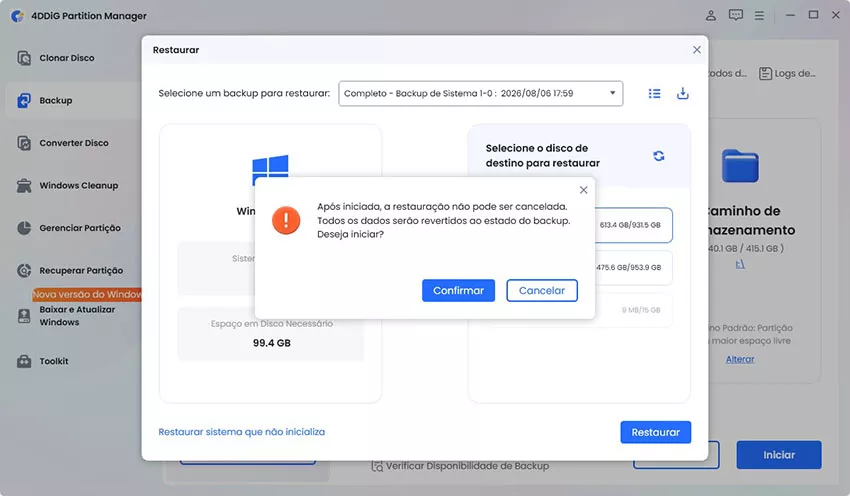
Task: Click the Recuperar Partição icon
Action: point(24,270)
